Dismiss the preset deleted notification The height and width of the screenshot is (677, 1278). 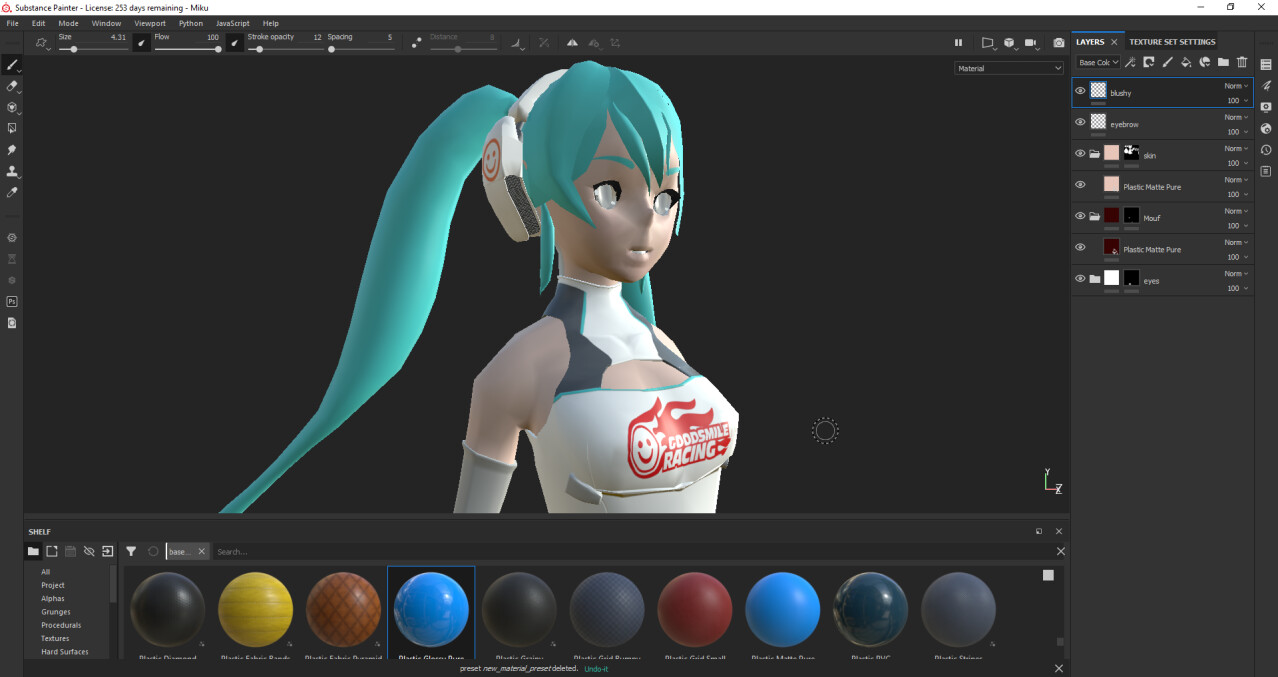tap(1059, 668)
